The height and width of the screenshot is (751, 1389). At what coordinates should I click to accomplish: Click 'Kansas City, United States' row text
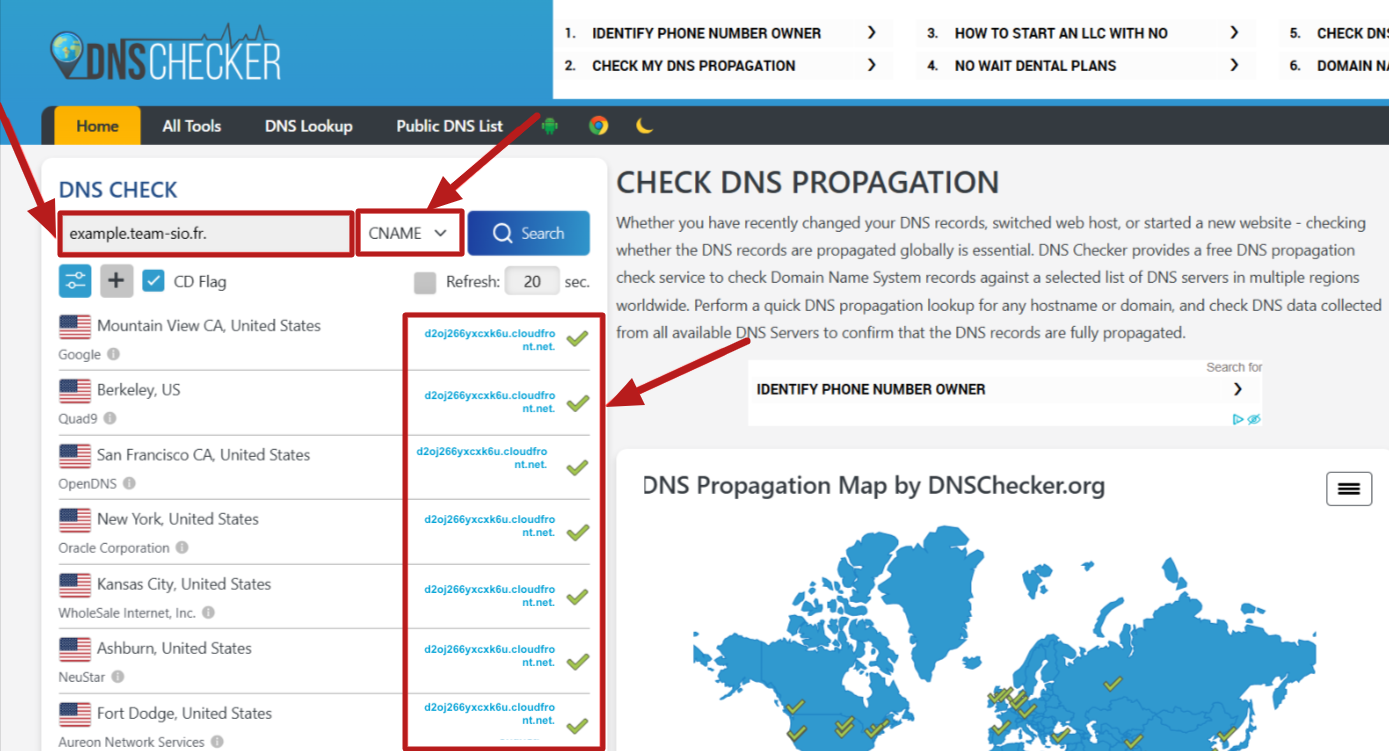pyautogui.click(x=184, y=584)
